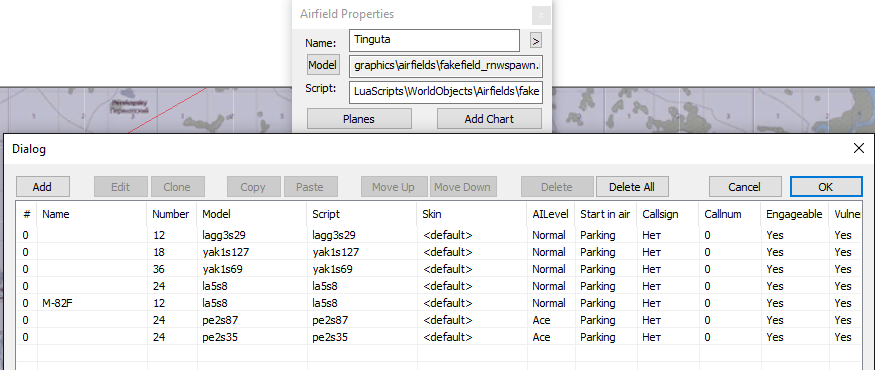Click the airfield Name field containing Tinguta
Image resolution: width=875 pixels, height=370 pixels.
(435, 40)
